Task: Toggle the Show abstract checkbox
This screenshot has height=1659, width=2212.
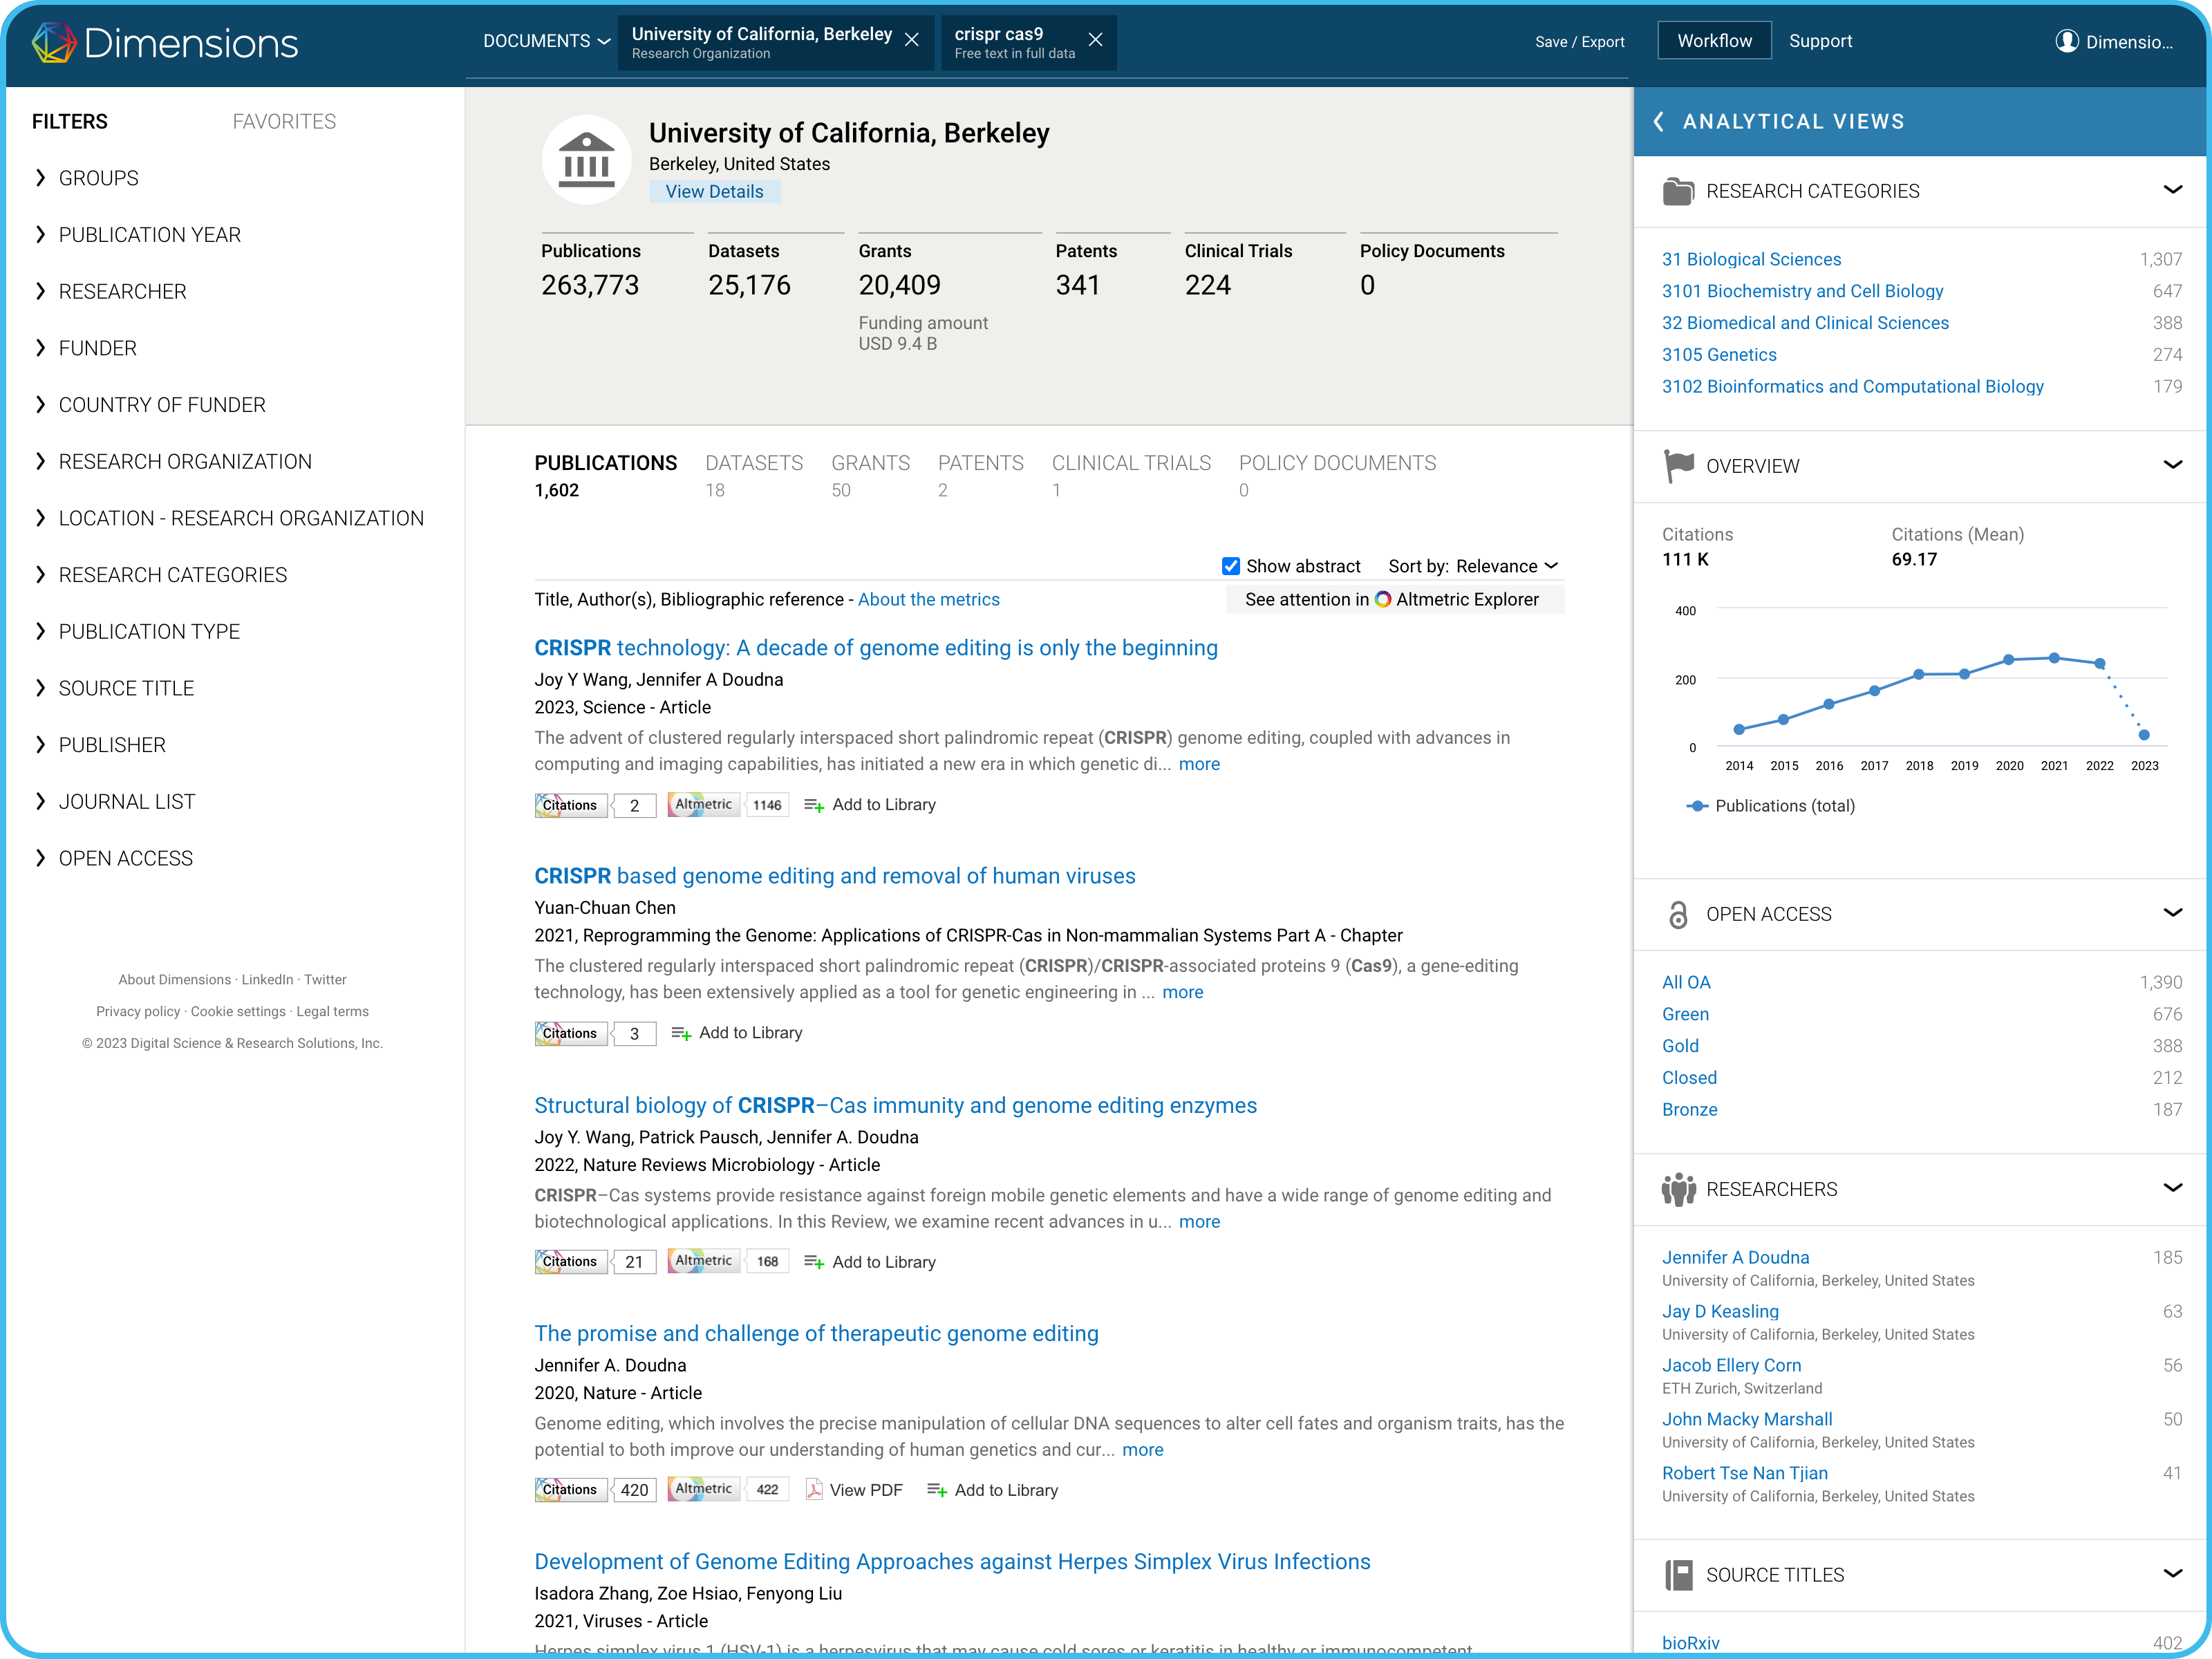Action: coord(1231,566)
